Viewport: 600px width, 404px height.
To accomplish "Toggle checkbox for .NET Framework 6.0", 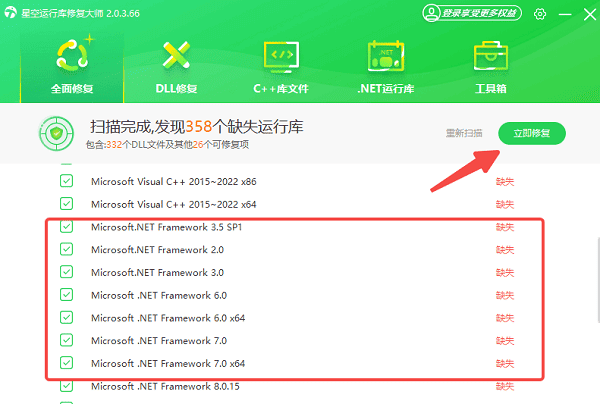I will (67, 295).
